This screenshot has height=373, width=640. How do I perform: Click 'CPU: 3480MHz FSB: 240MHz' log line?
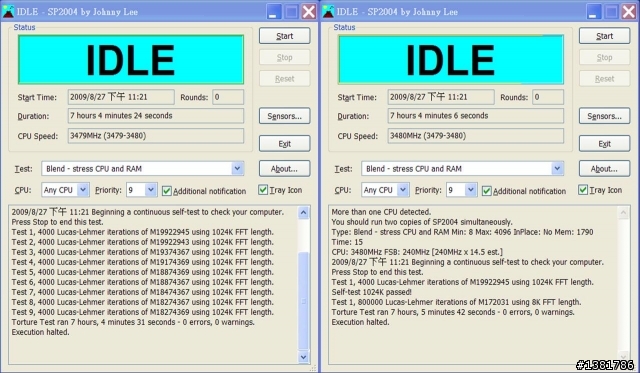(417, 252)
